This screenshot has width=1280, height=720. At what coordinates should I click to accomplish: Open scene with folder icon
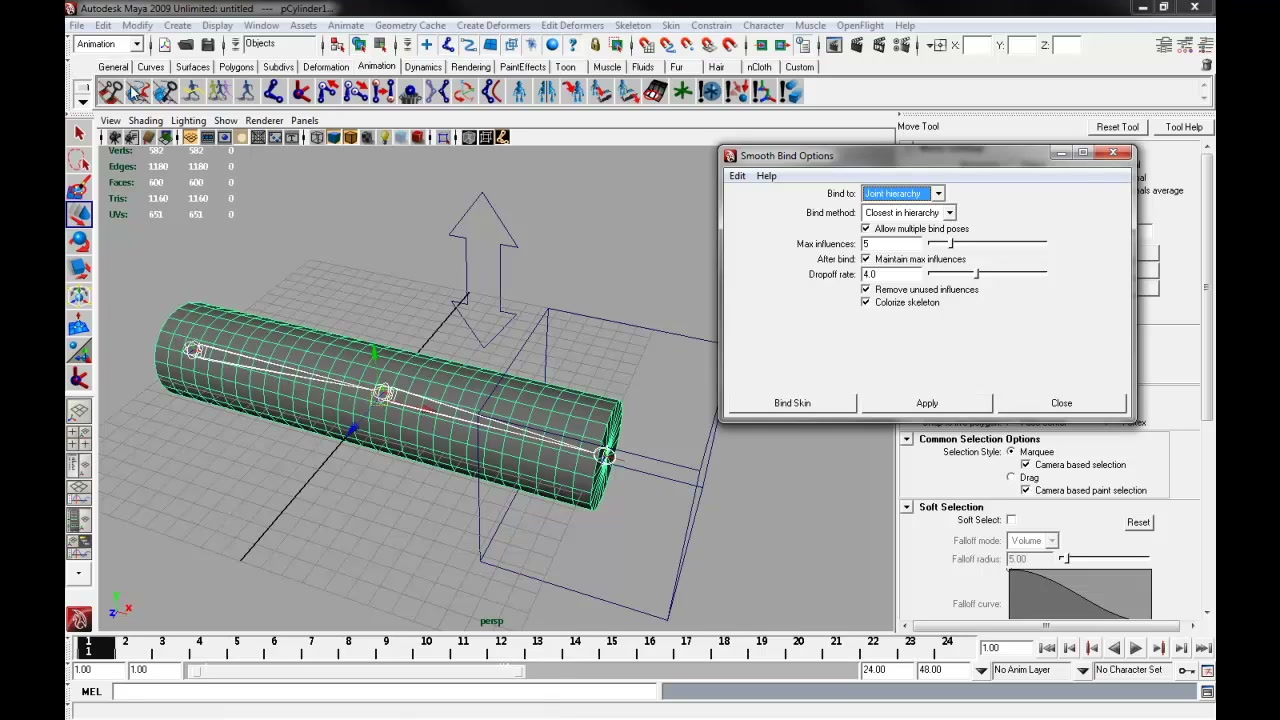pos(186,45)
